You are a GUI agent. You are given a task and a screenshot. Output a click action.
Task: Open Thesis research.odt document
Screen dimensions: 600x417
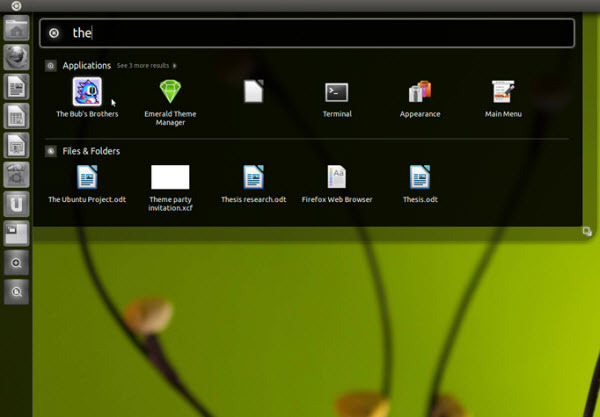click(253, 178)
